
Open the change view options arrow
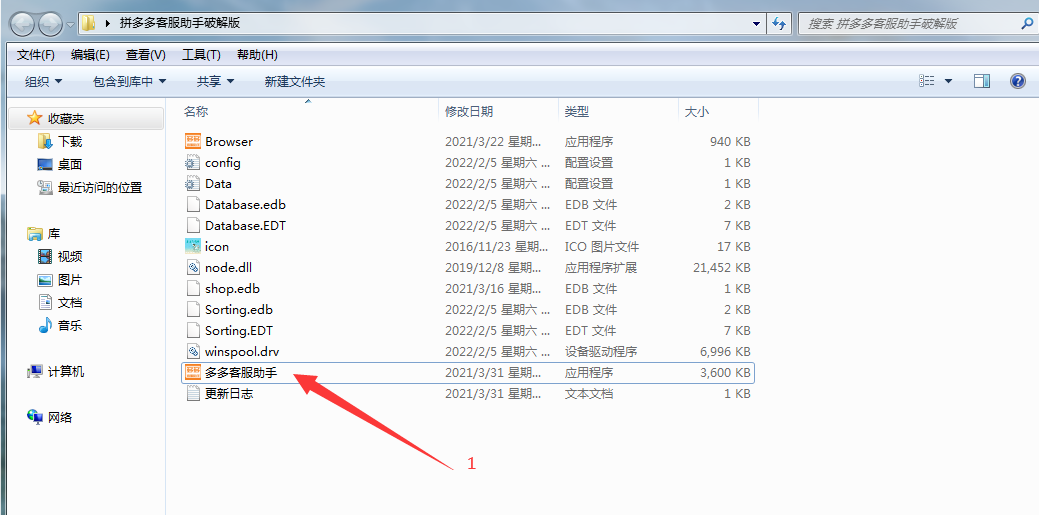(948, 81)
